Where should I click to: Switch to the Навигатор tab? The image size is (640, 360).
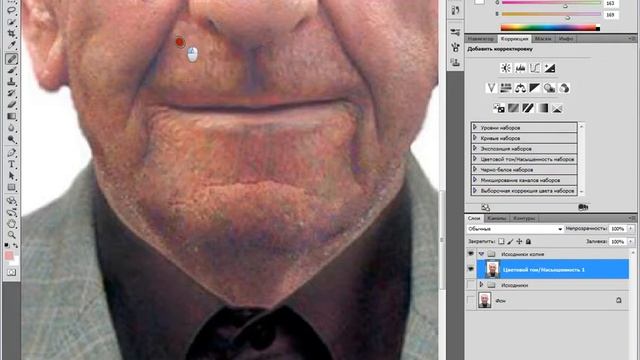click(481, 39)
